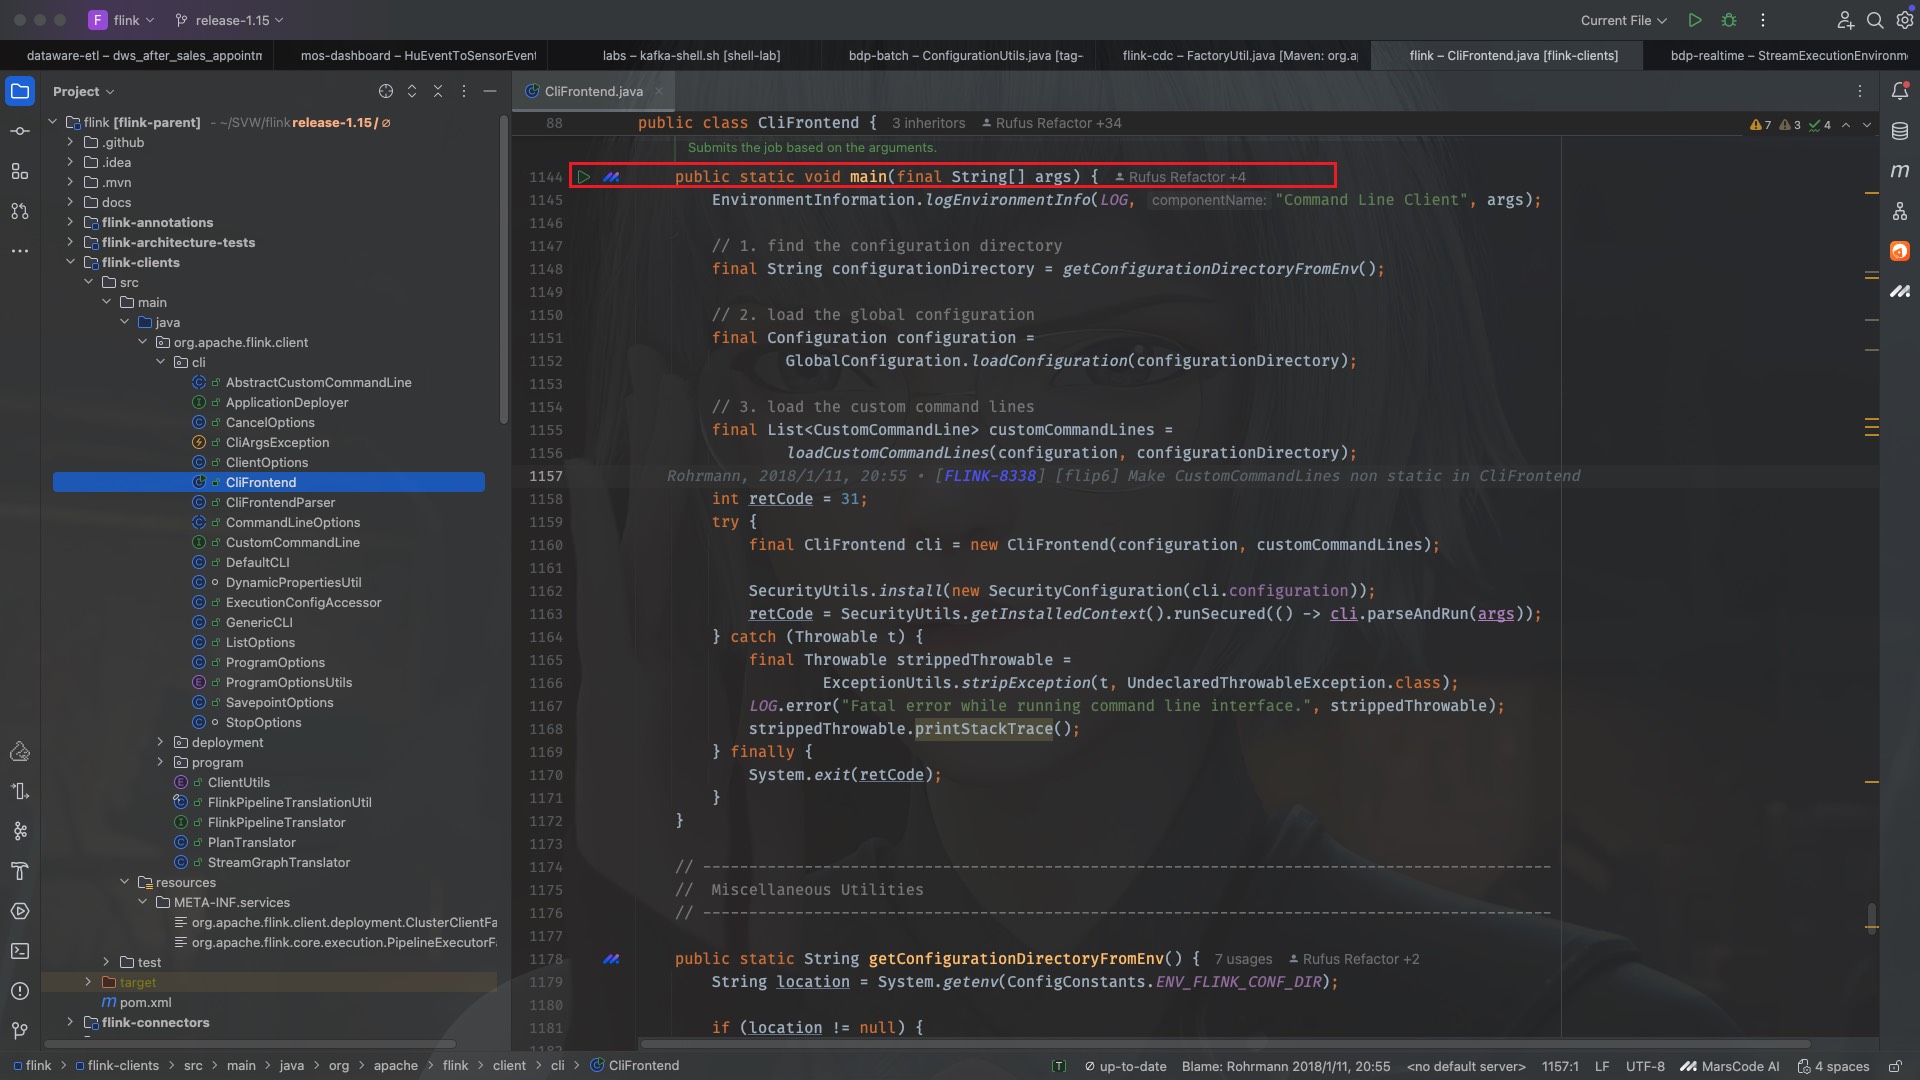Click FLINK-8338 link in blame annotation
This screenshot has height=1080, width=1920.
tap(989, 476)
